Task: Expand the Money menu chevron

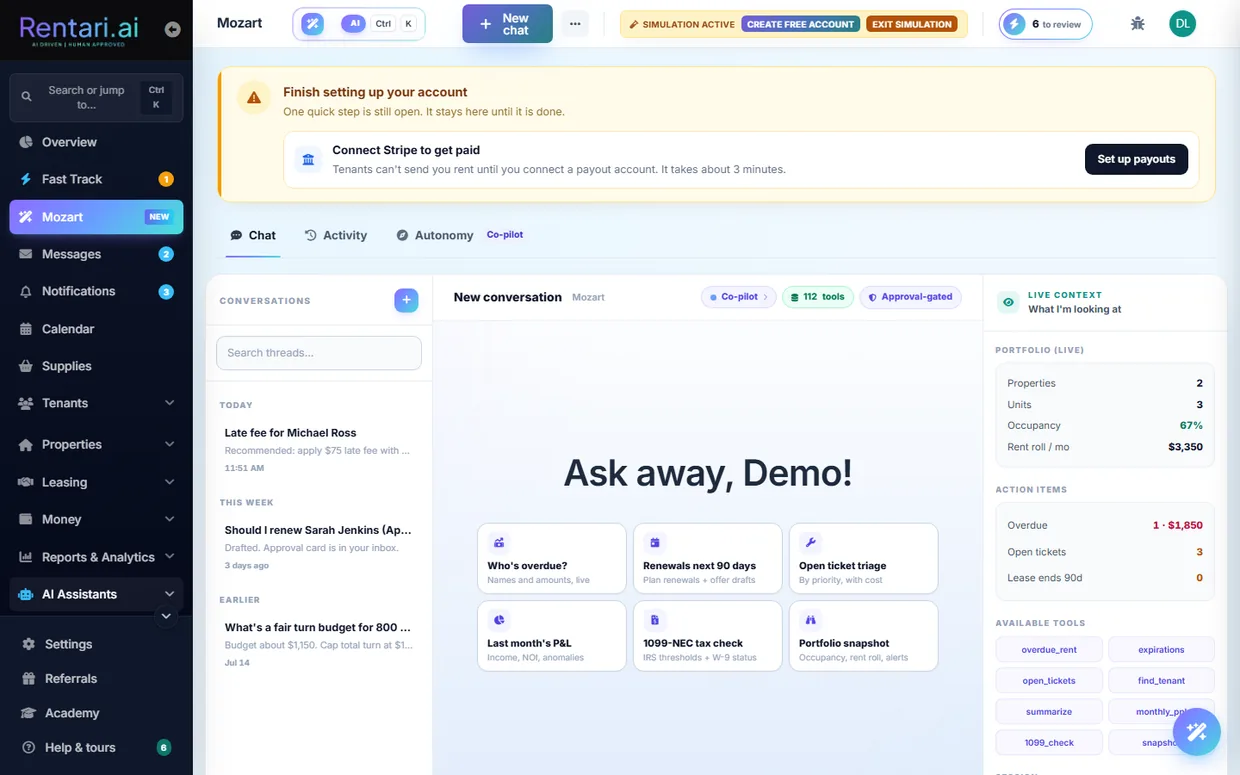Action: (x=169, y=519)
